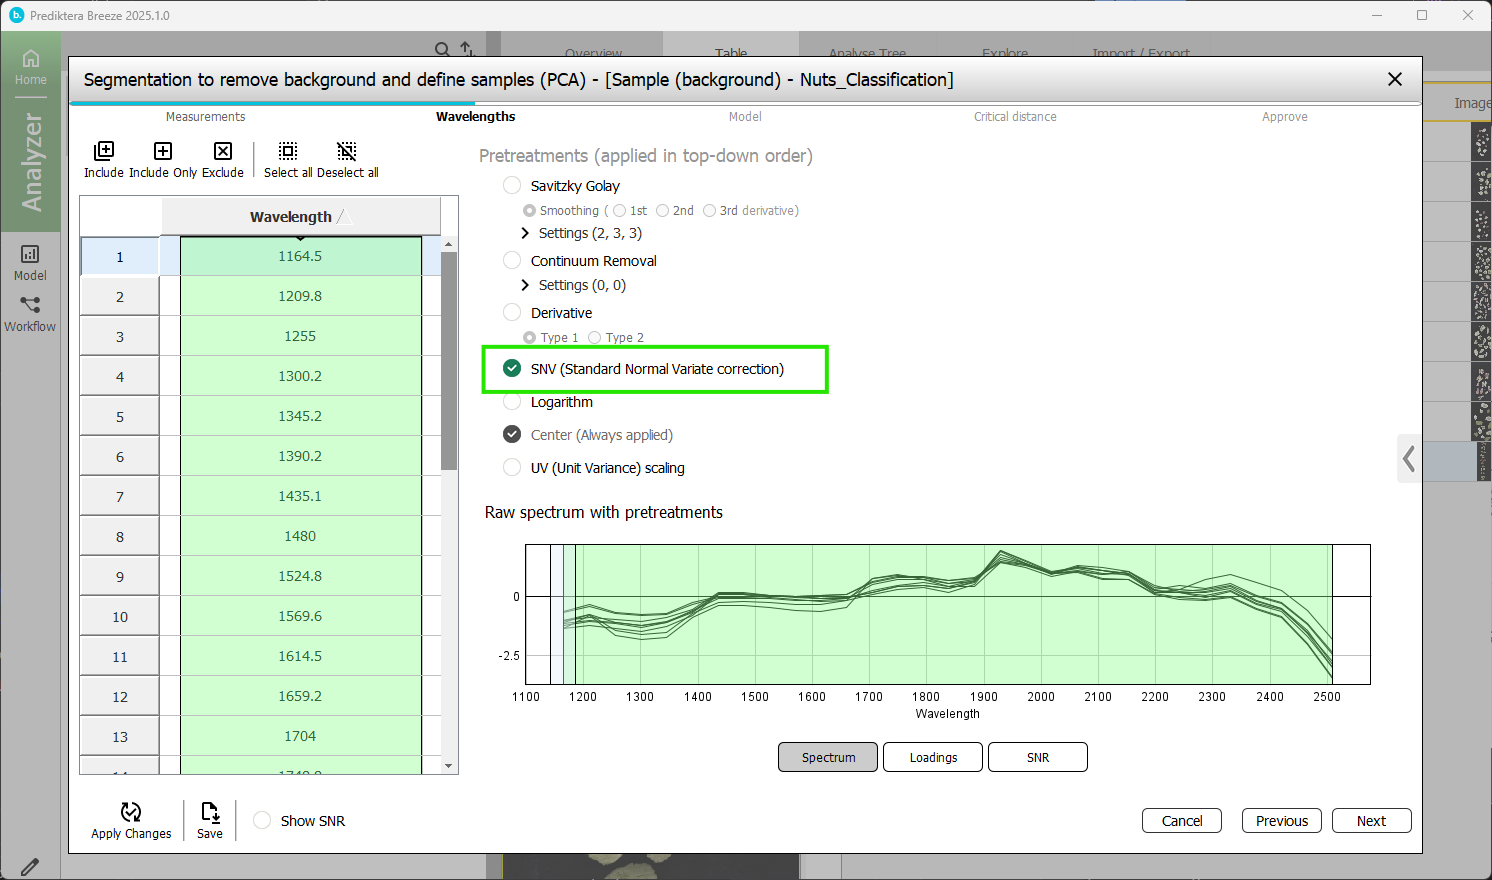1492x880 pixels.
Task: Click the Deselect all icon
Action: pyautogui.click(x=347, y=152)
